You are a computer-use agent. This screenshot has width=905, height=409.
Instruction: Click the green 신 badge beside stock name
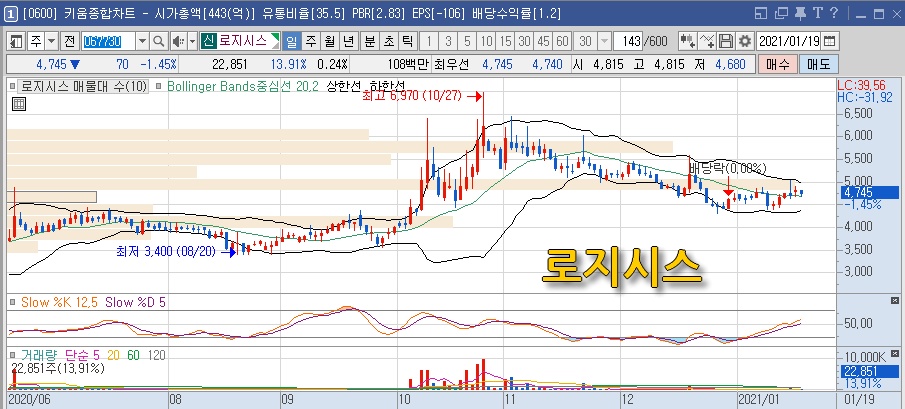[x=208, y=41]
